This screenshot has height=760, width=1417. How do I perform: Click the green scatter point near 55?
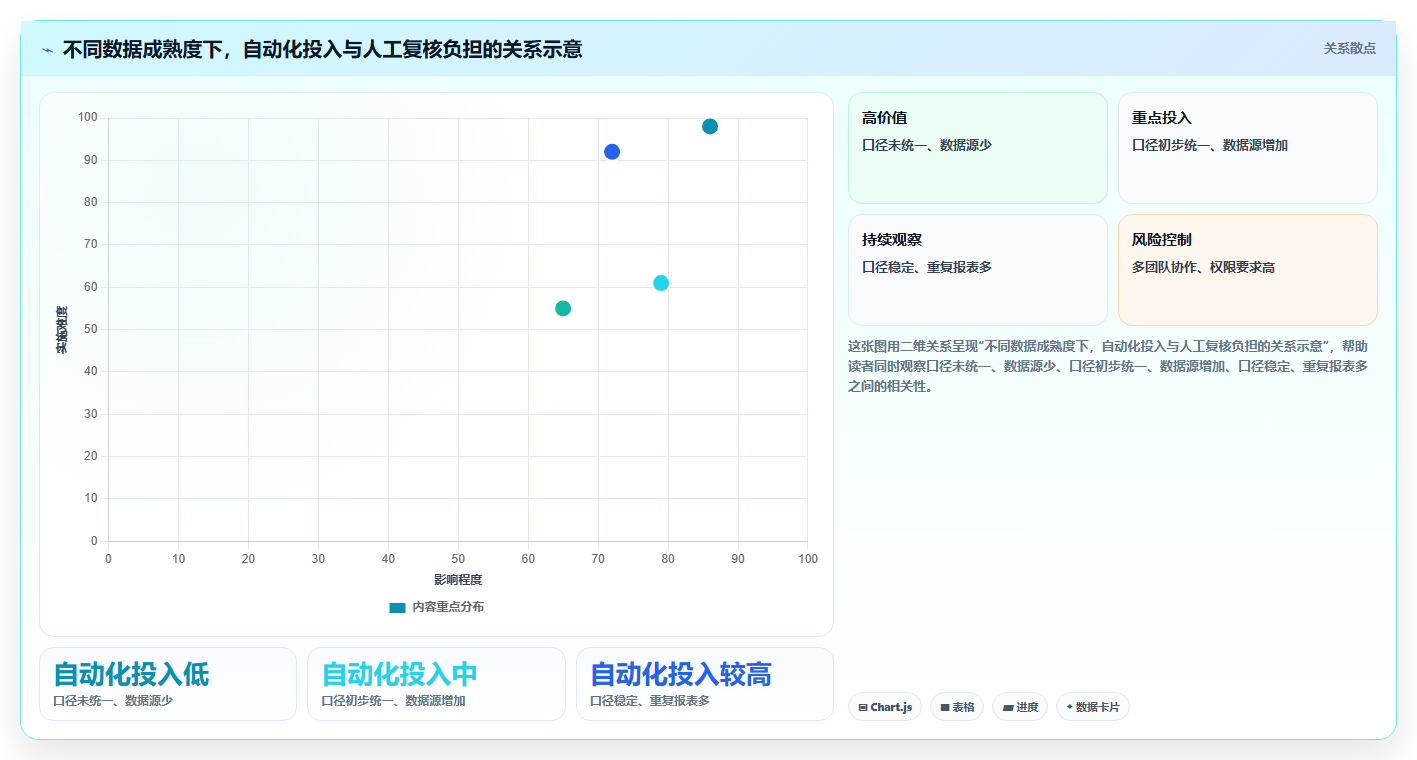tap(563, 308)
